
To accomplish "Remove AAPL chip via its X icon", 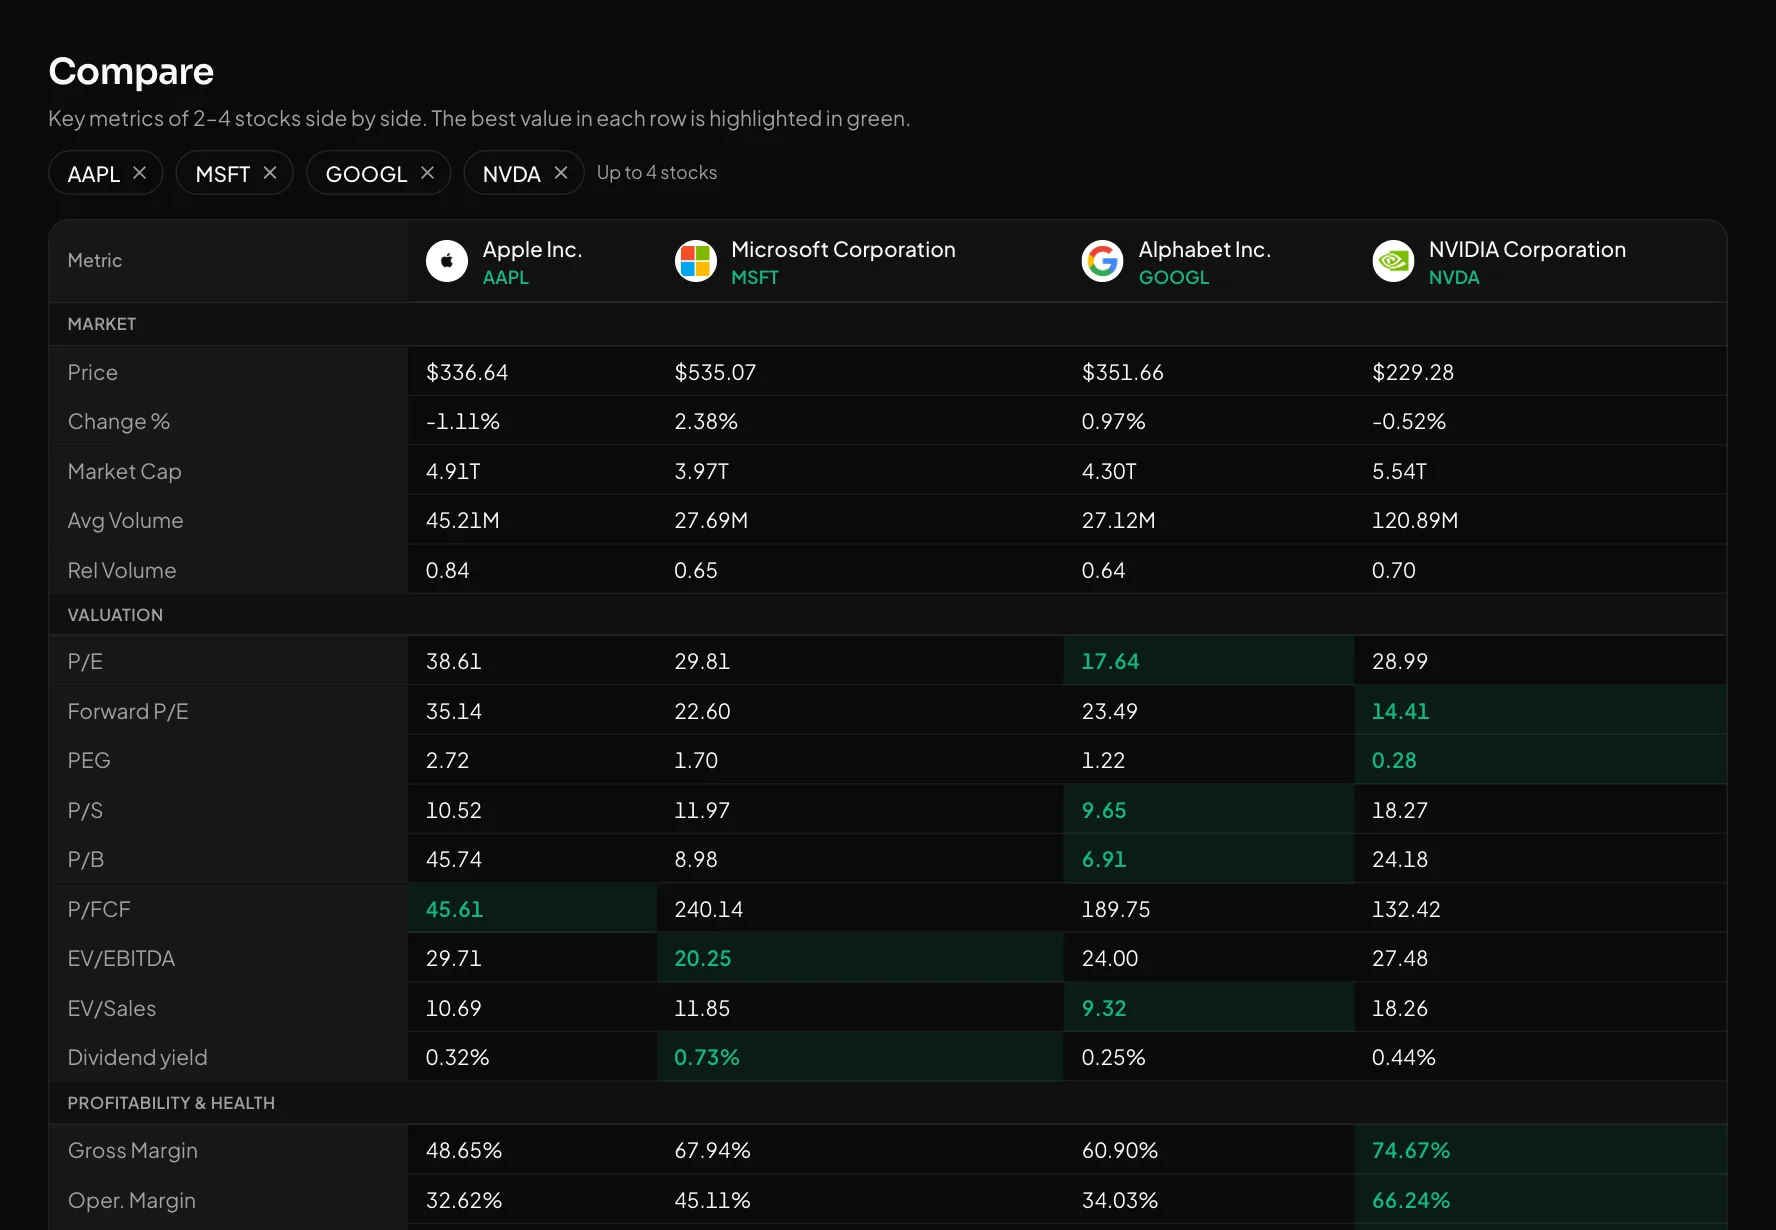I will (140, 173).
